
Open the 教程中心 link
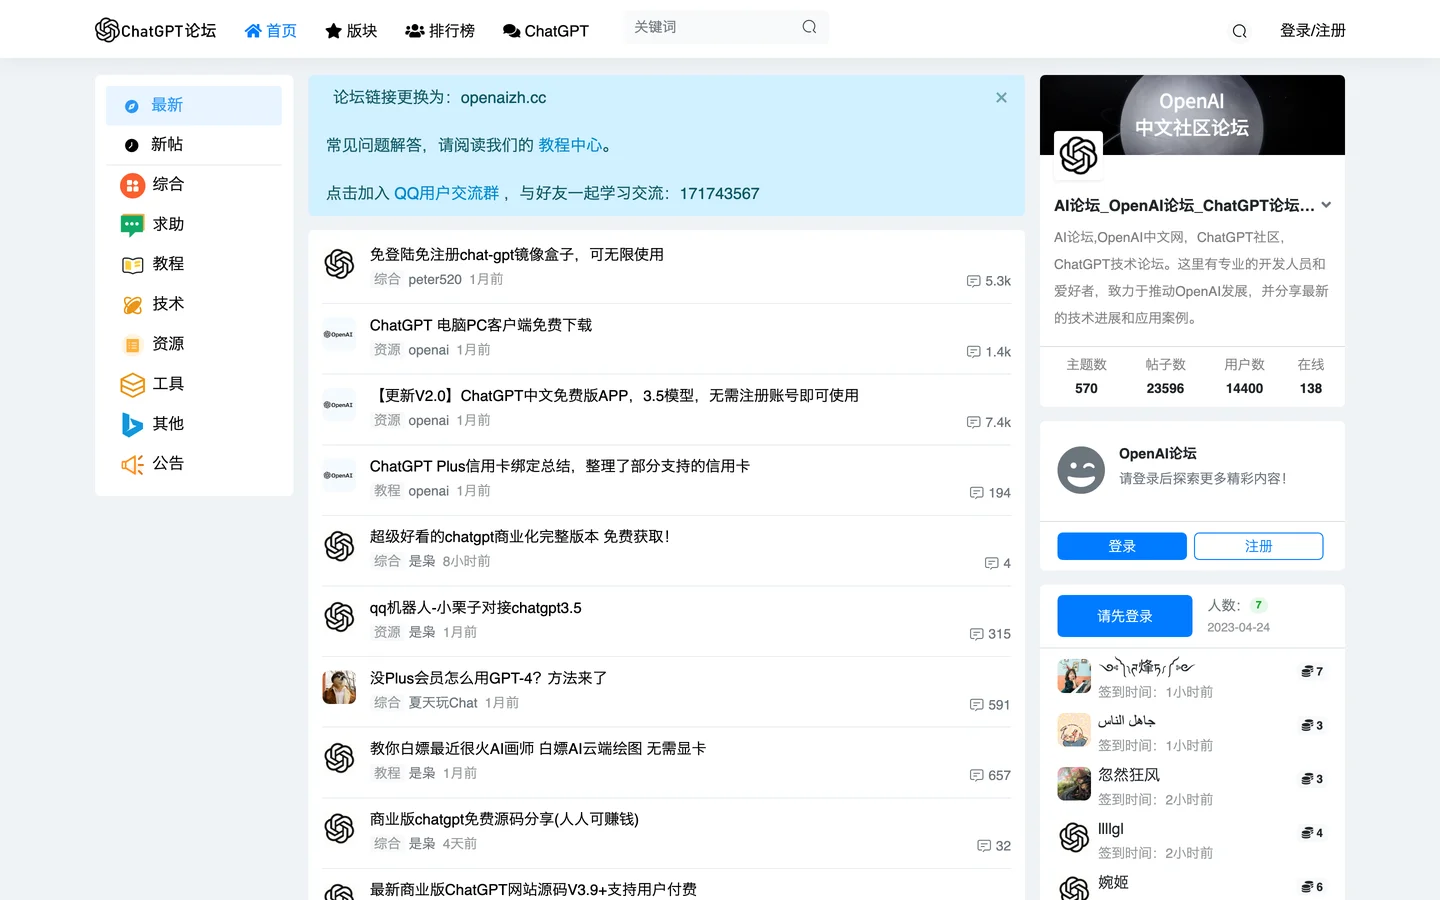570,145
